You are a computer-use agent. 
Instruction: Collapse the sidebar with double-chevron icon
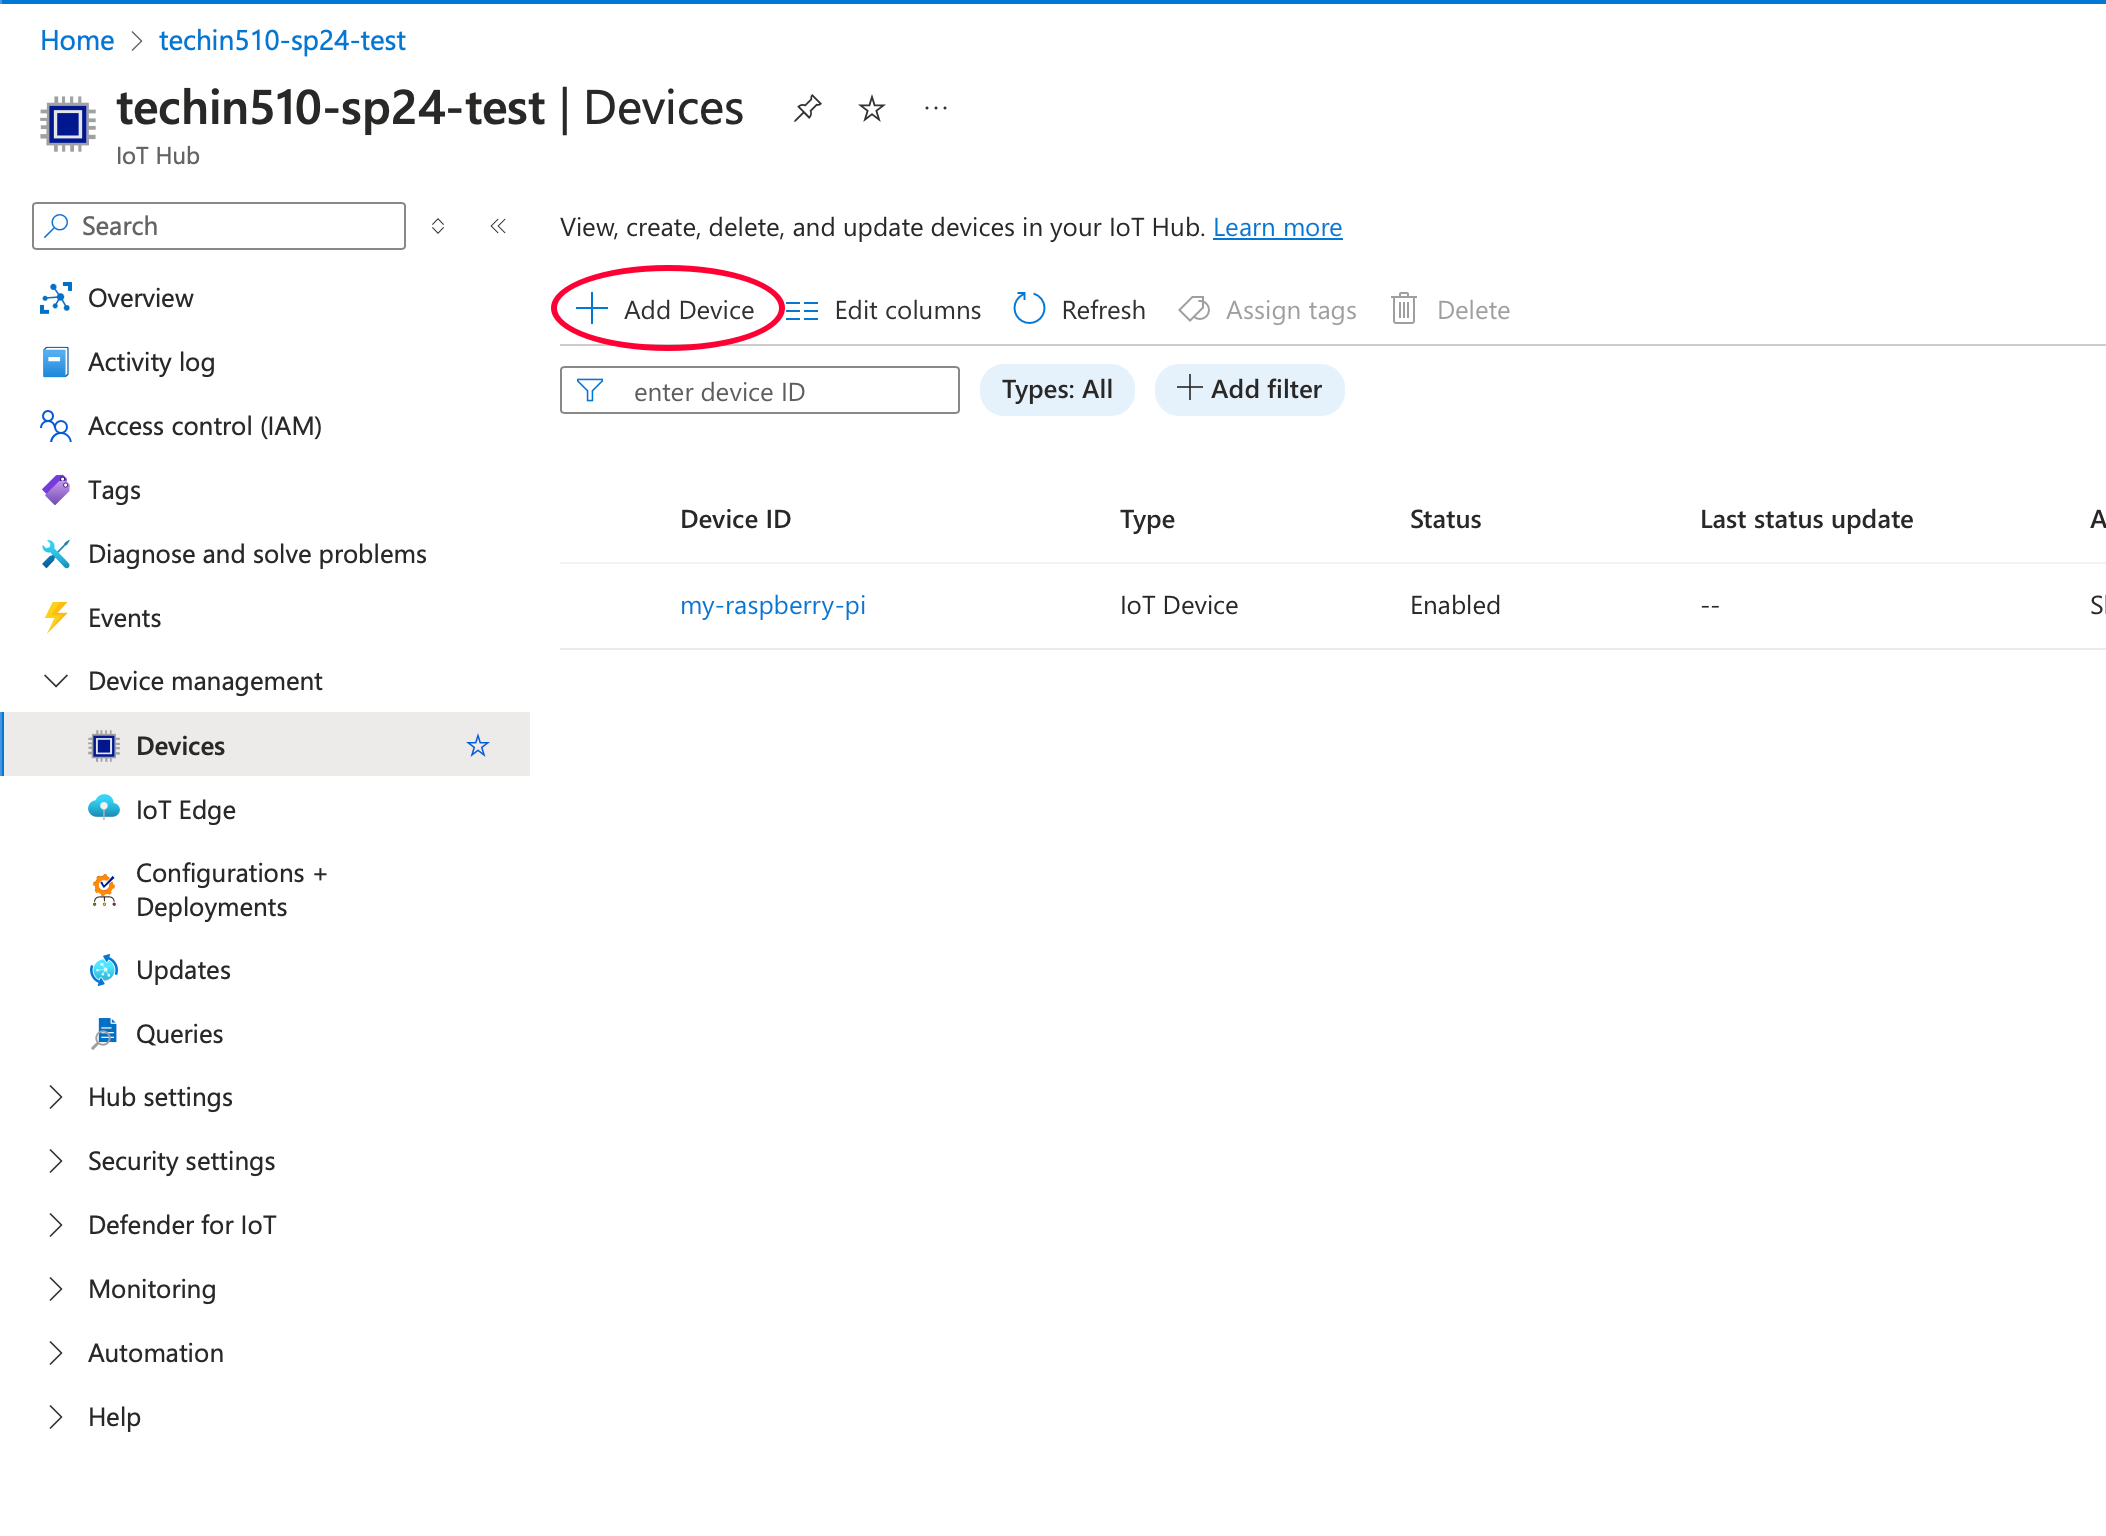pos(498,226)
